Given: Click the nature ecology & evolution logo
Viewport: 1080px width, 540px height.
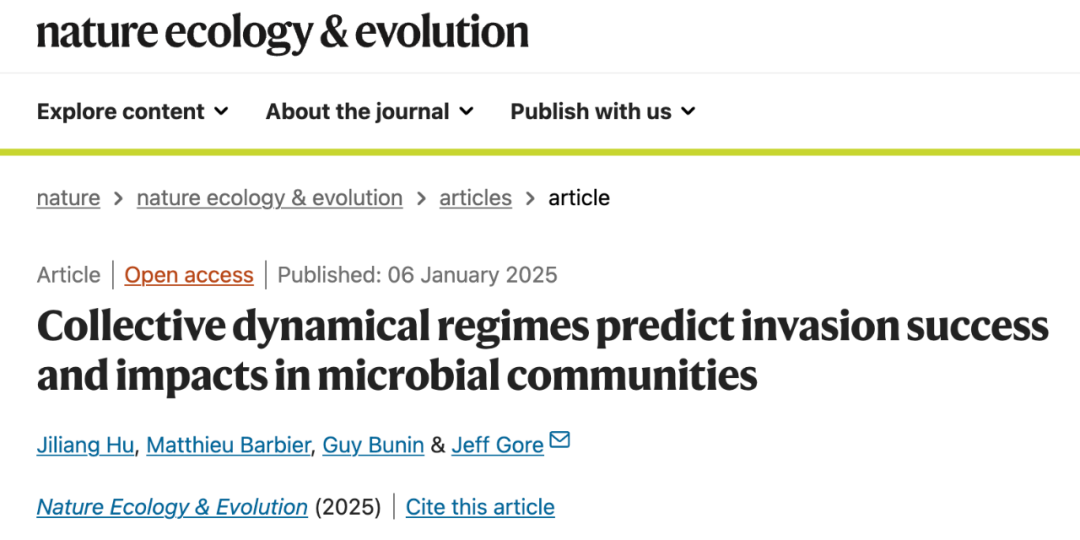Looking at the screenshot, I should coord(282,33).
